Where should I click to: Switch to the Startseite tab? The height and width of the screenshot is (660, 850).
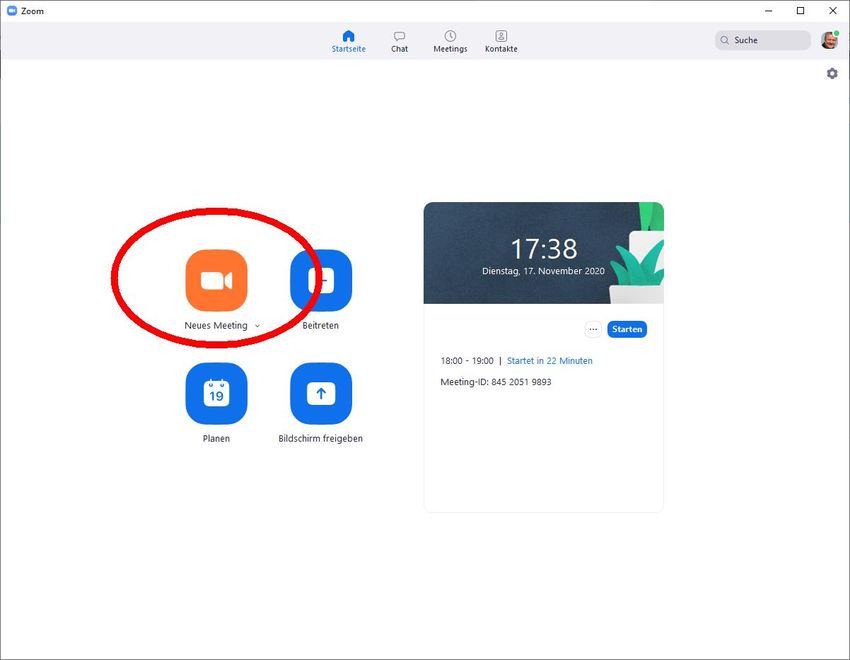tap(349, 41)
